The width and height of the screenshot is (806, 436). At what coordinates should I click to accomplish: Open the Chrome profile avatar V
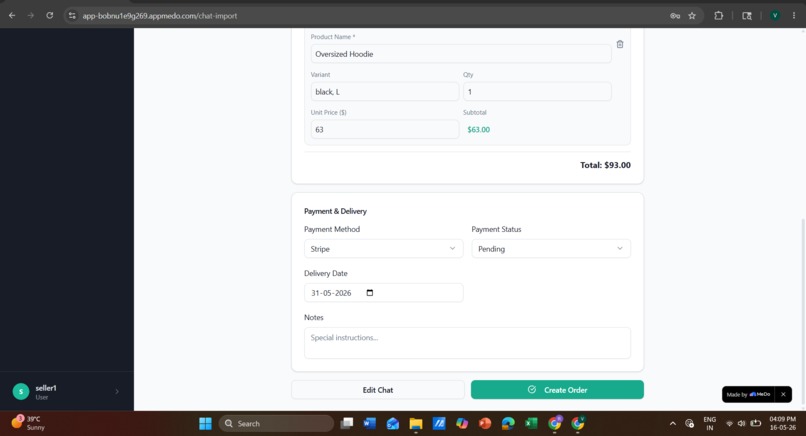point(775,15)
